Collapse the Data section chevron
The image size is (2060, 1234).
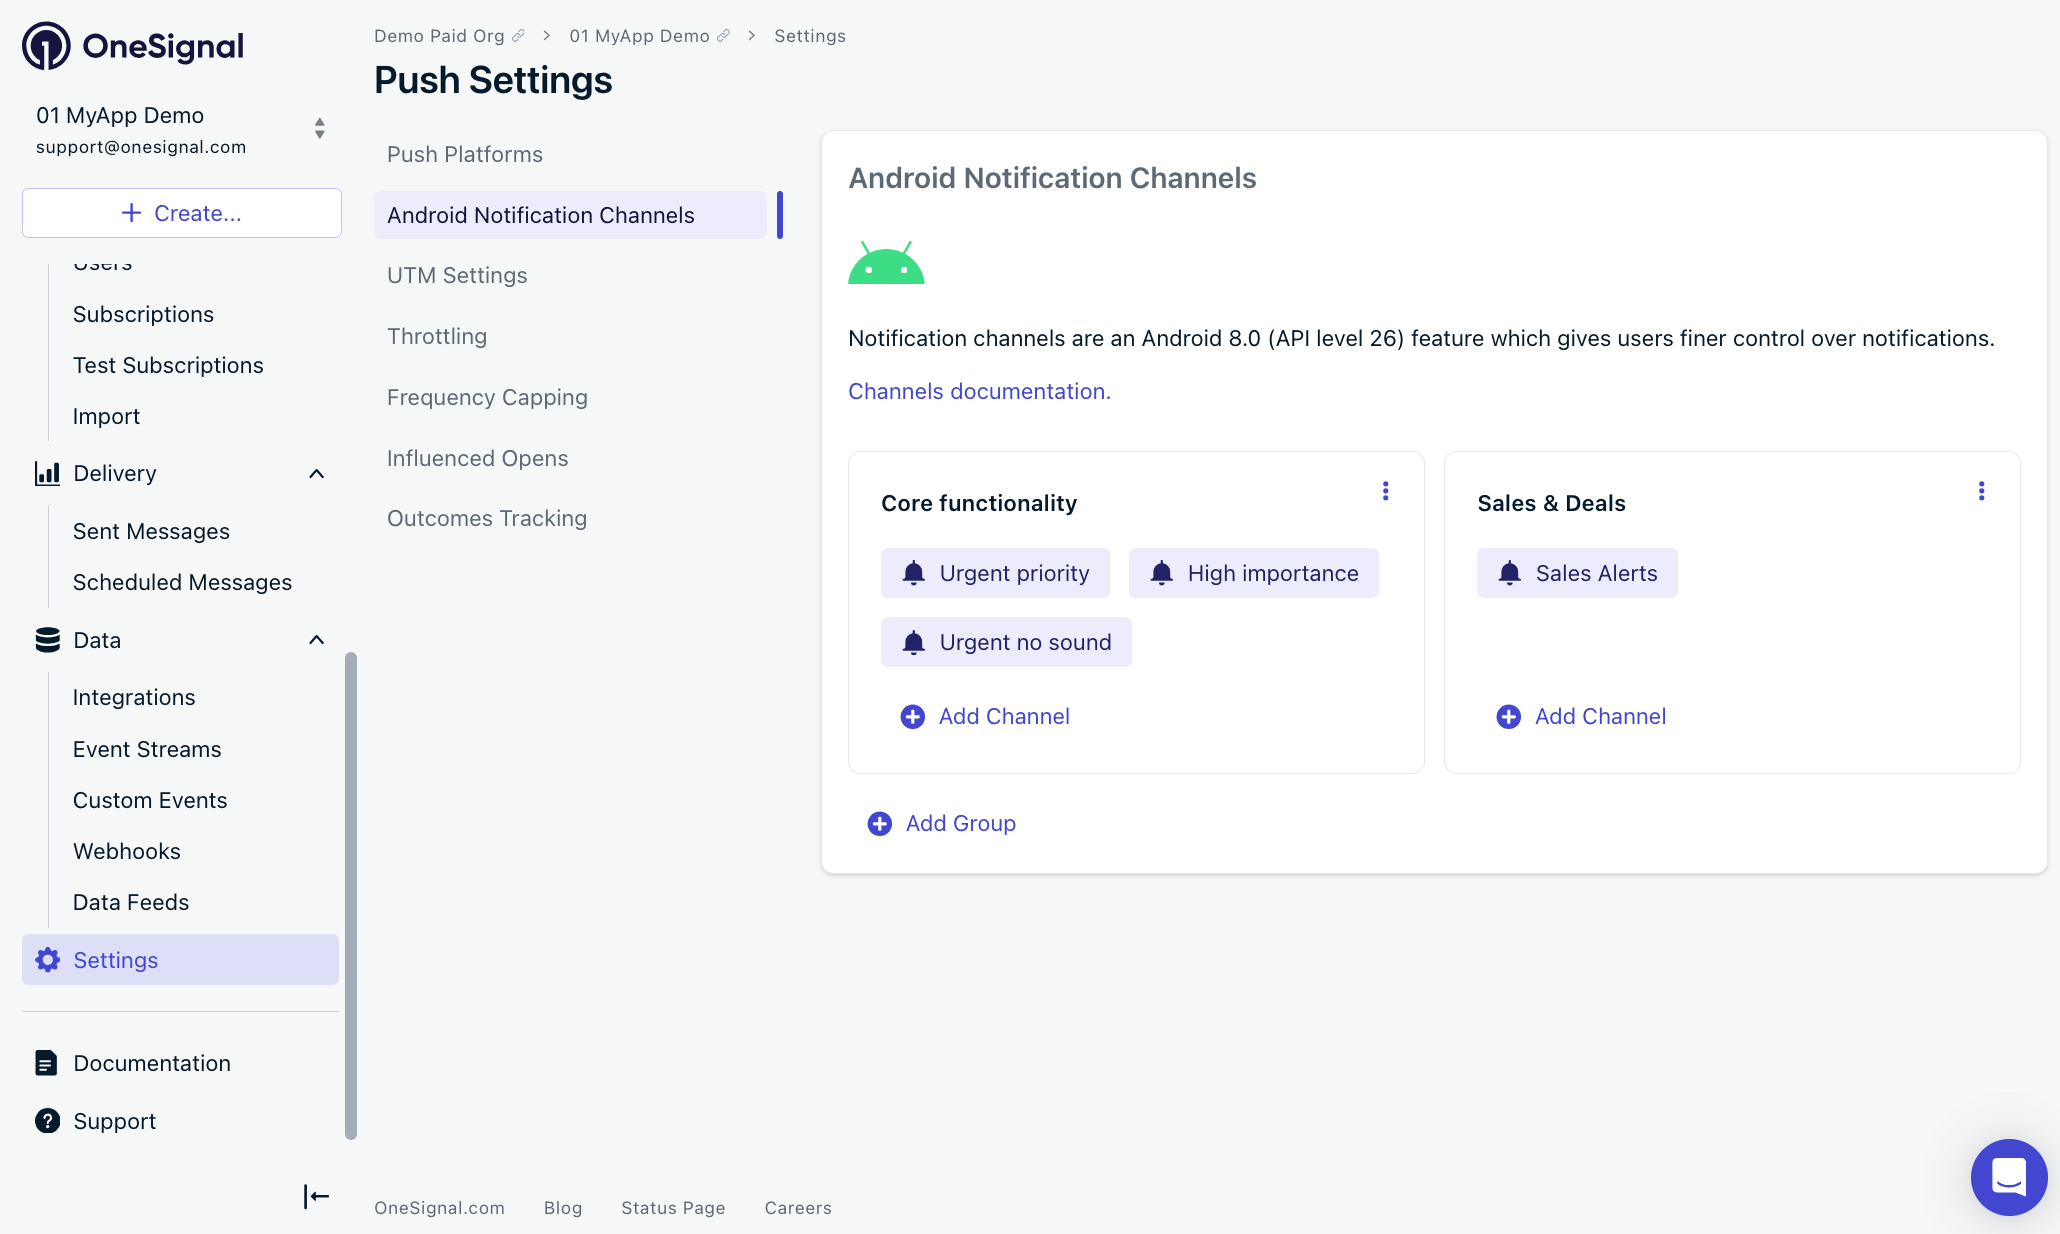[316, 640]
